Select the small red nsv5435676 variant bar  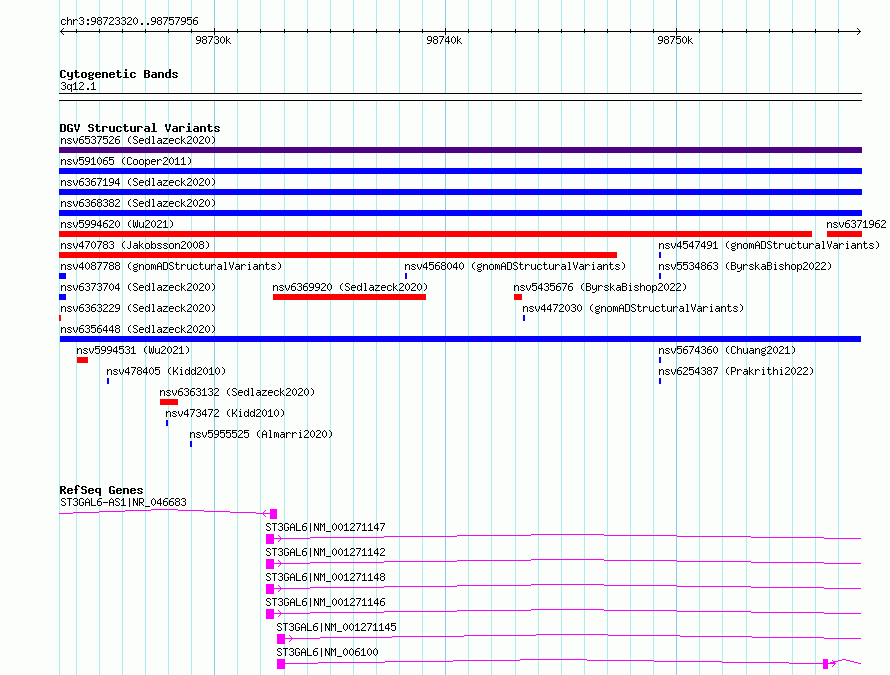(518, 297)
